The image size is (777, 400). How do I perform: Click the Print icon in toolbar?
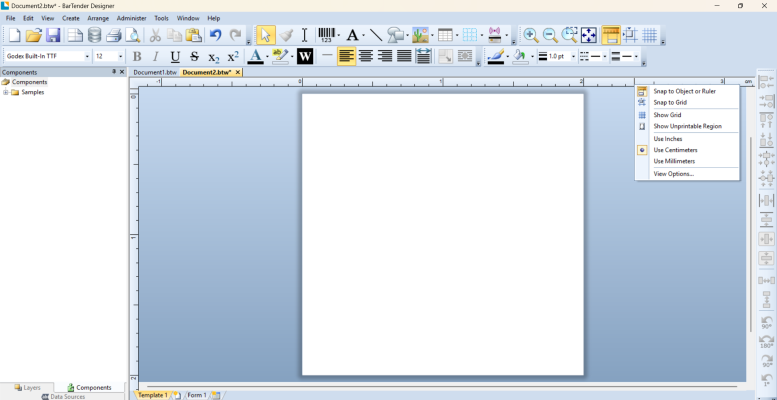[113, 35]
